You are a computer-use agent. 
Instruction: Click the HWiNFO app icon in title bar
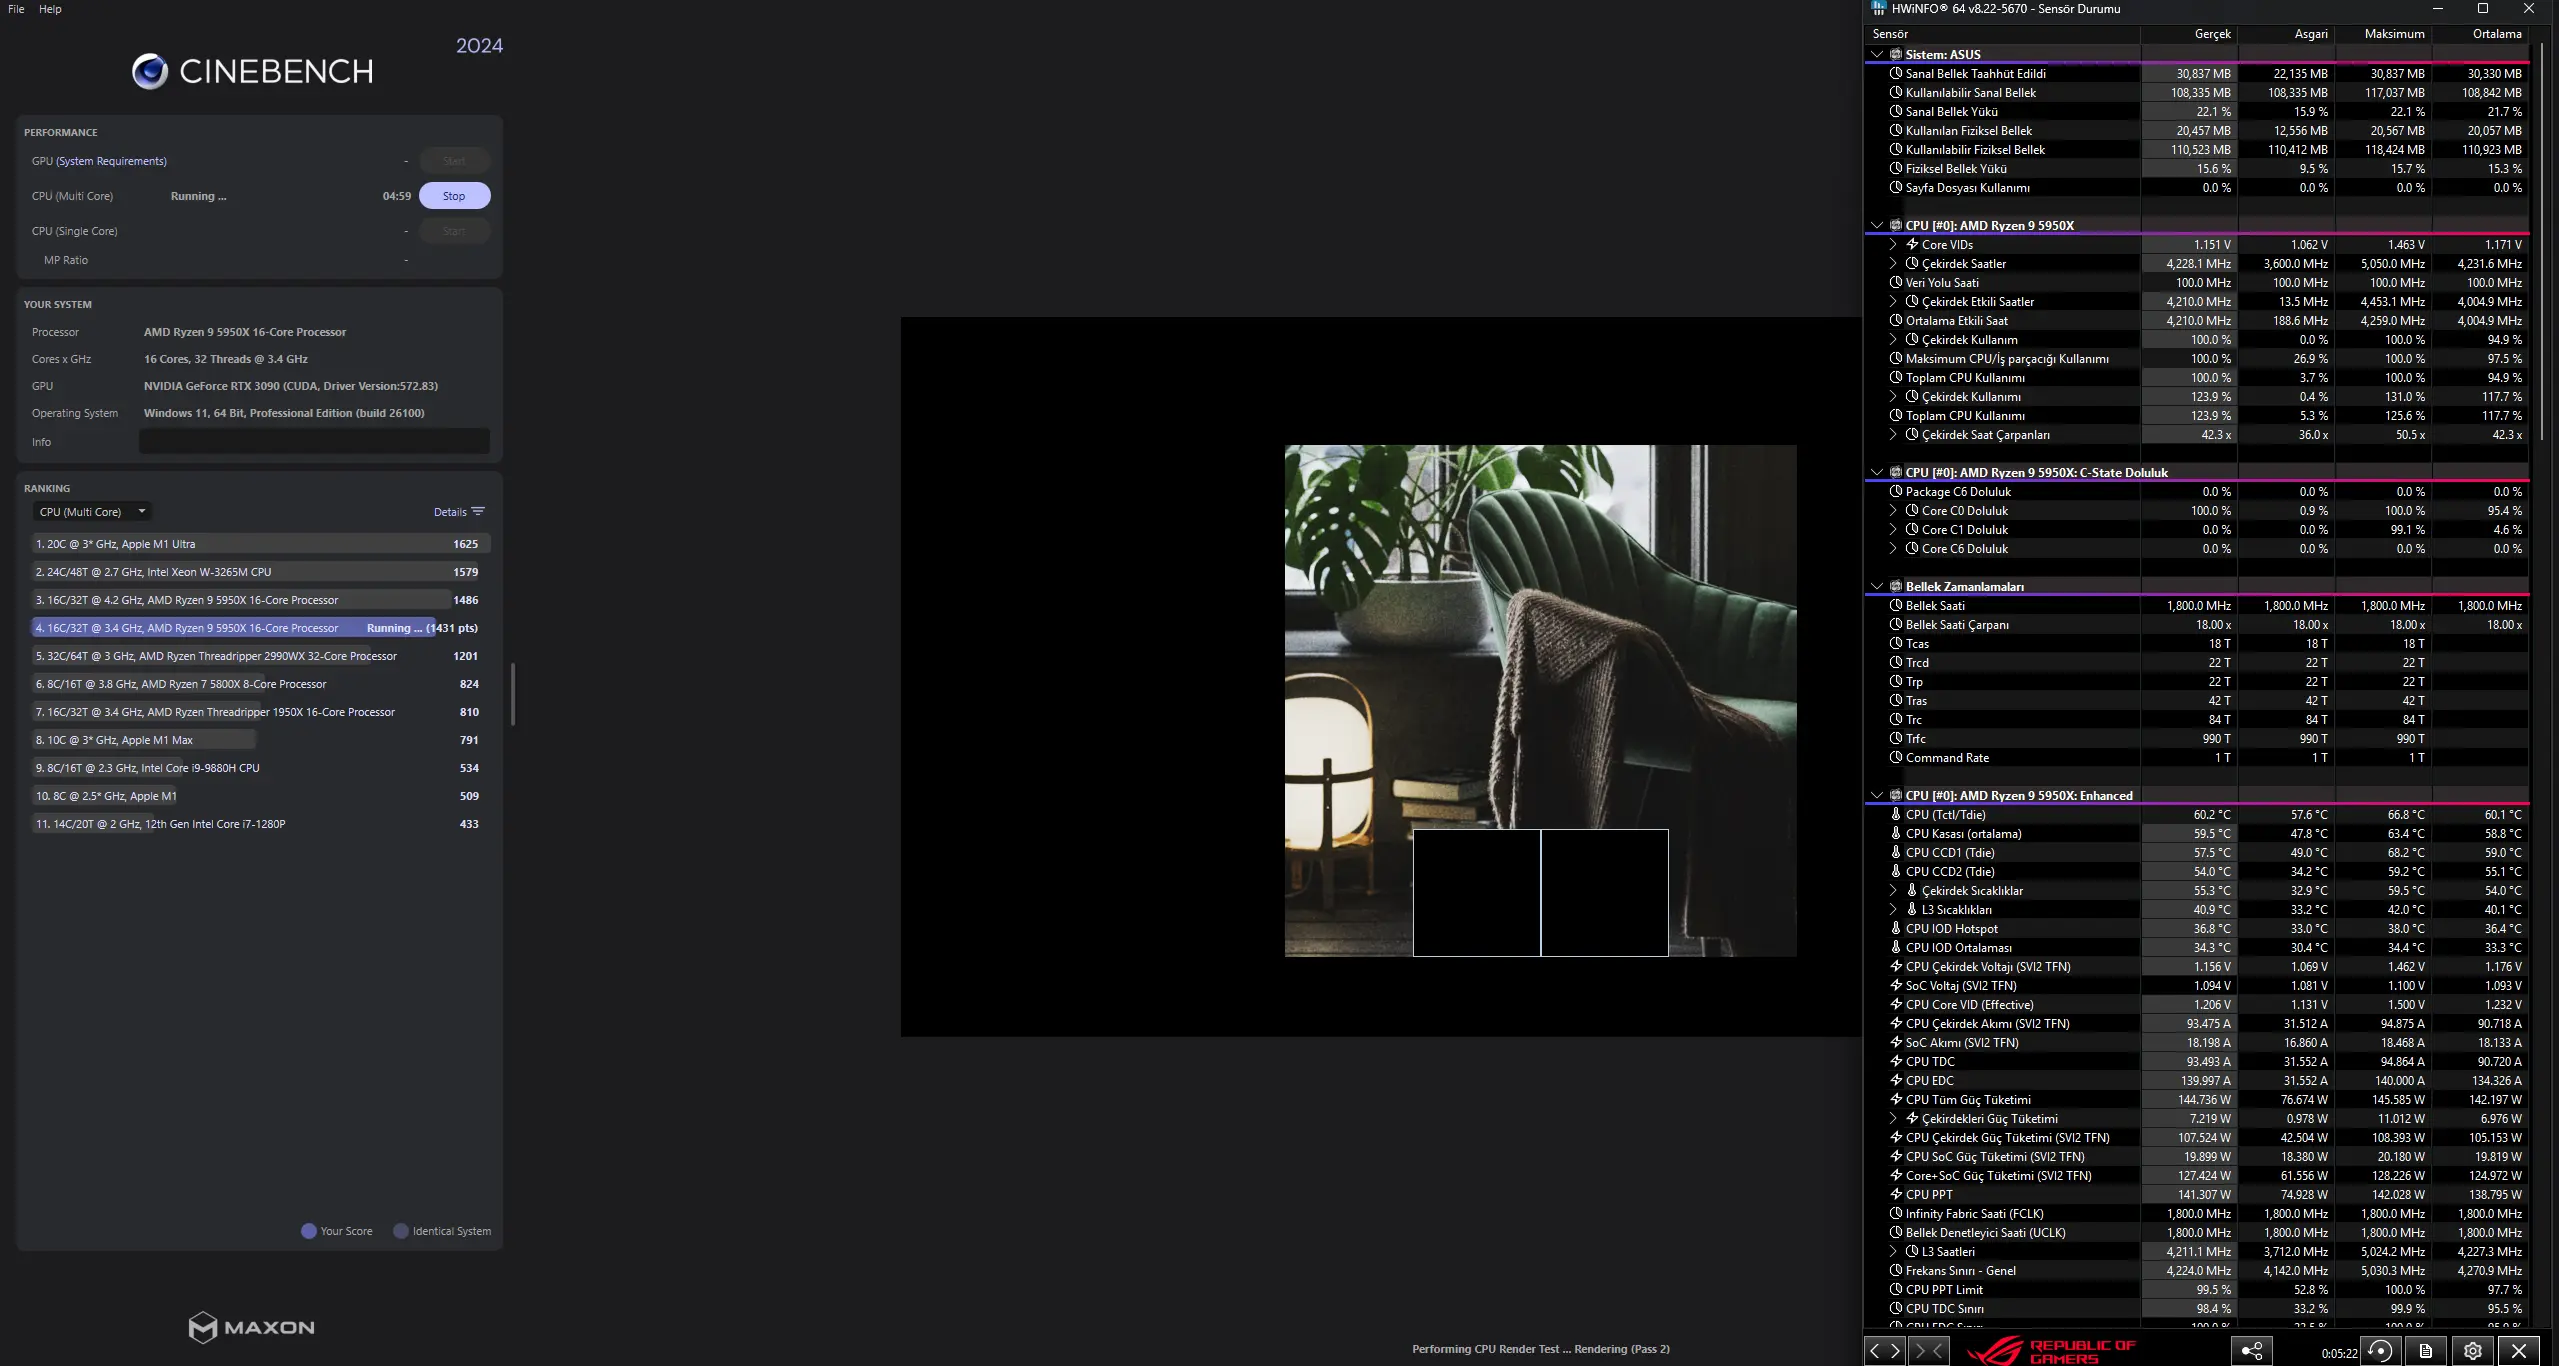click(1878, 9)
